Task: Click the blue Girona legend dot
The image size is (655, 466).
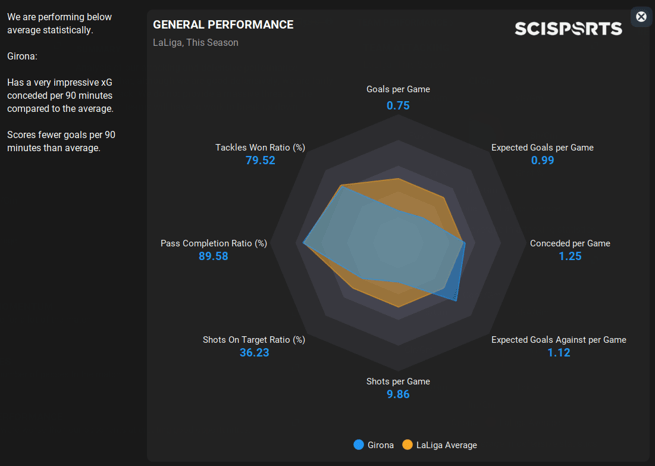Action: (x=359, y=445)
